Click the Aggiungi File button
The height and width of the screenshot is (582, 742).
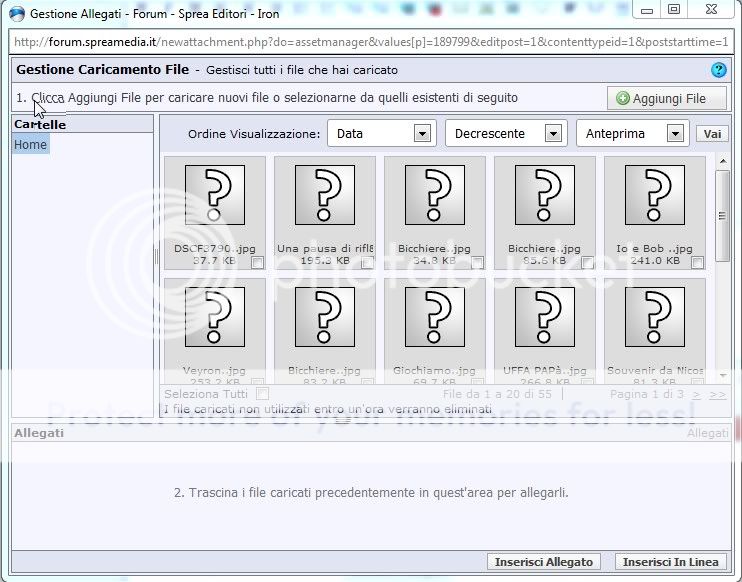(x=661, y=98)
